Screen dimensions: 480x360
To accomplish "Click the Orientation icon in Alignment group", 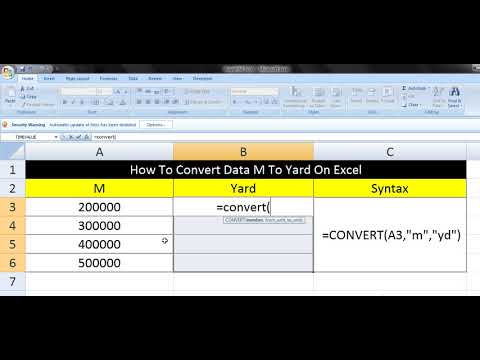I will click(x=167, y=91).
